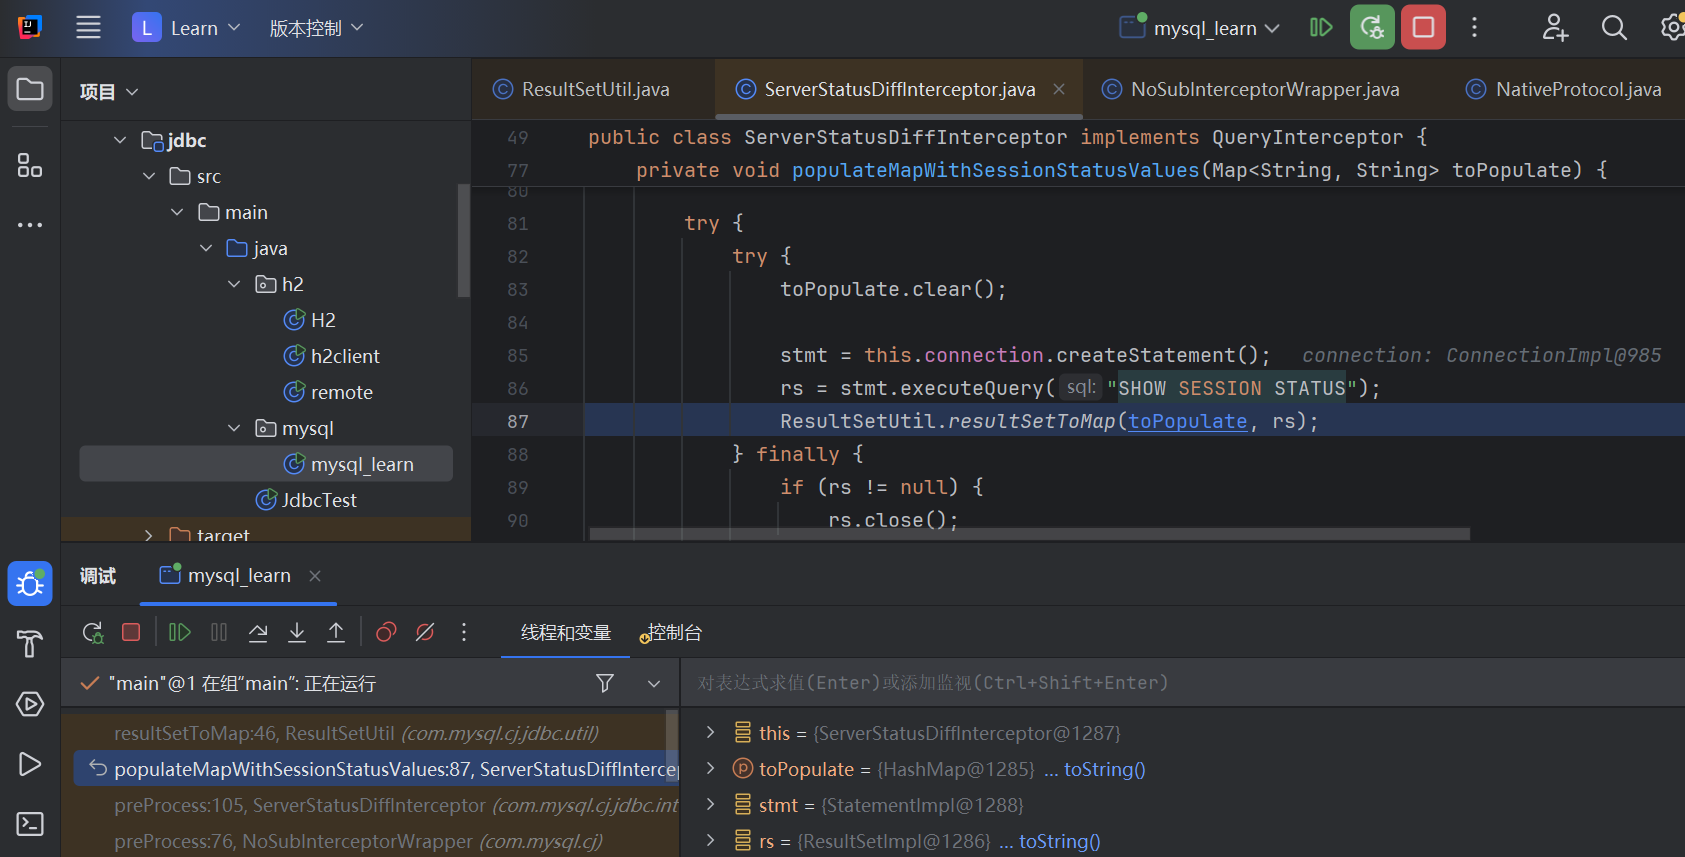Show more tool windows ellipsis

coord(30,225)
